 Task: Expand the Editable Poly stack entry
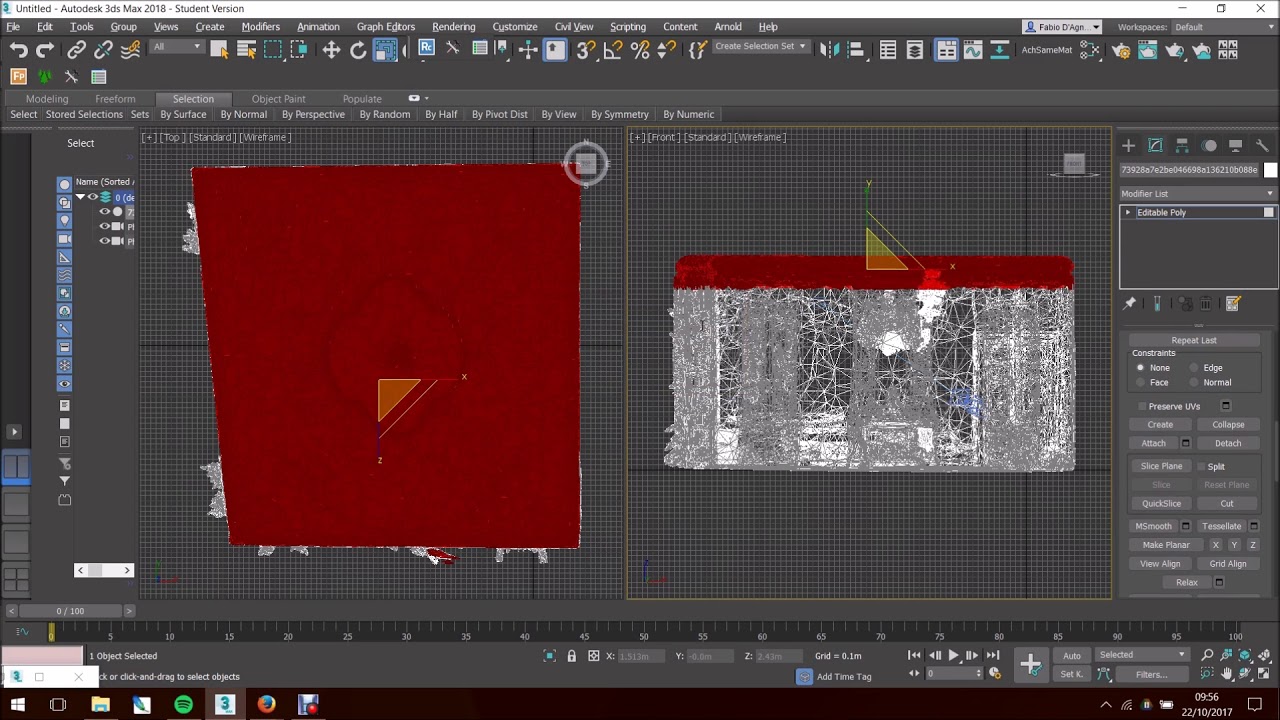point(1128,213)
